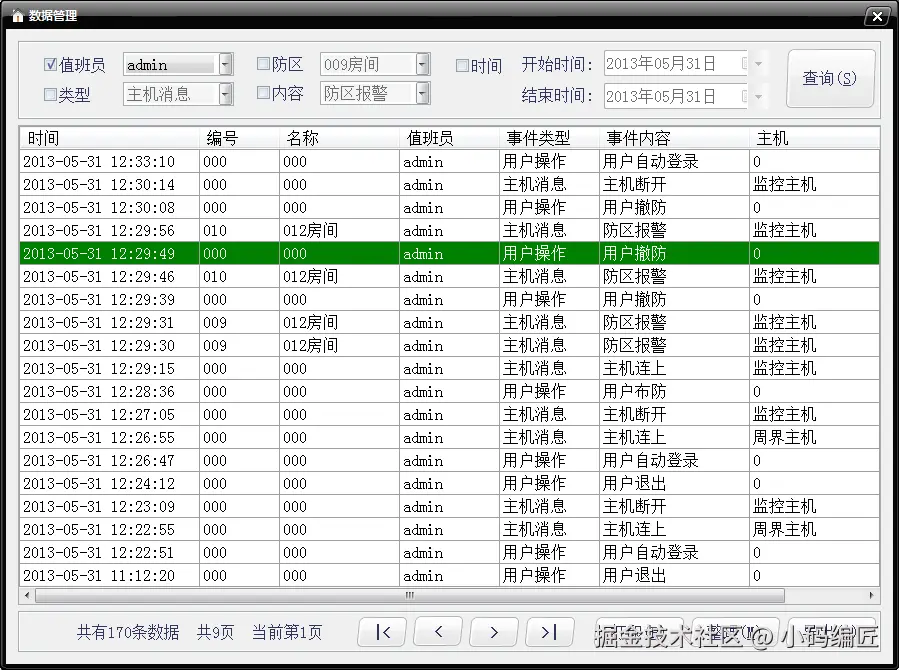Go to the first page of records

(382, 632)
